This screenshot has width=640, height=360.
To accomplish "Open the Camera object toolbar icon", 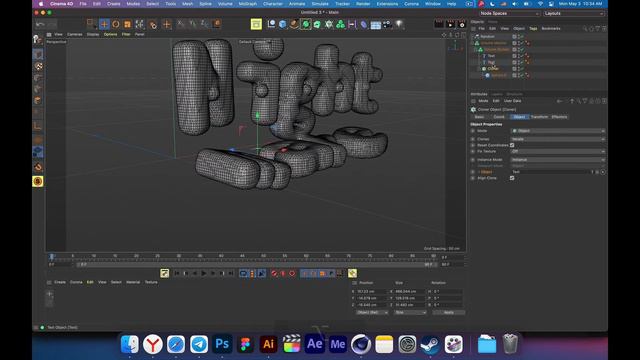I will pos(387,24).
